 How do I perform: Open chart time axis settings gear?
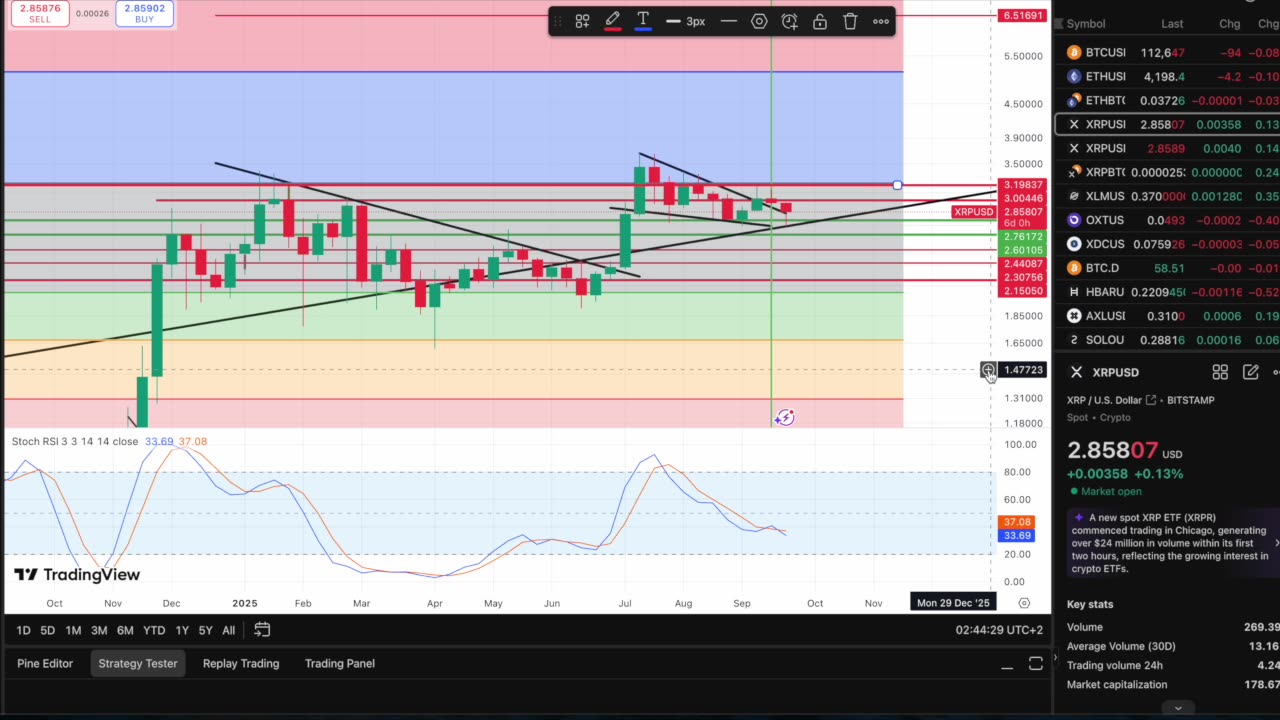[1024, 603]
